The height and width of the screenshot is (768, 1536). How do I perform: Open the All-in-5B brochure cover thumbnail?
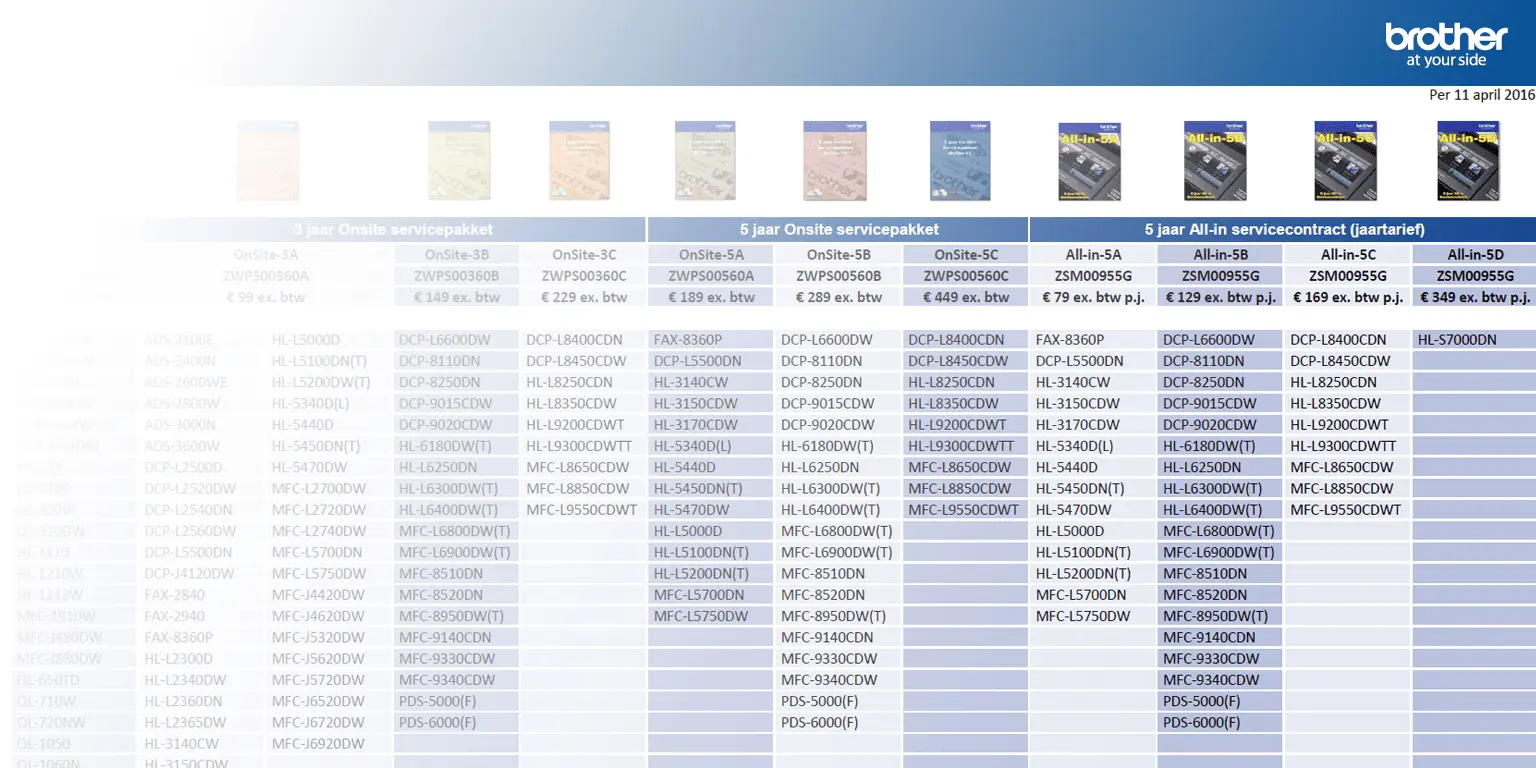(1215, 161)
